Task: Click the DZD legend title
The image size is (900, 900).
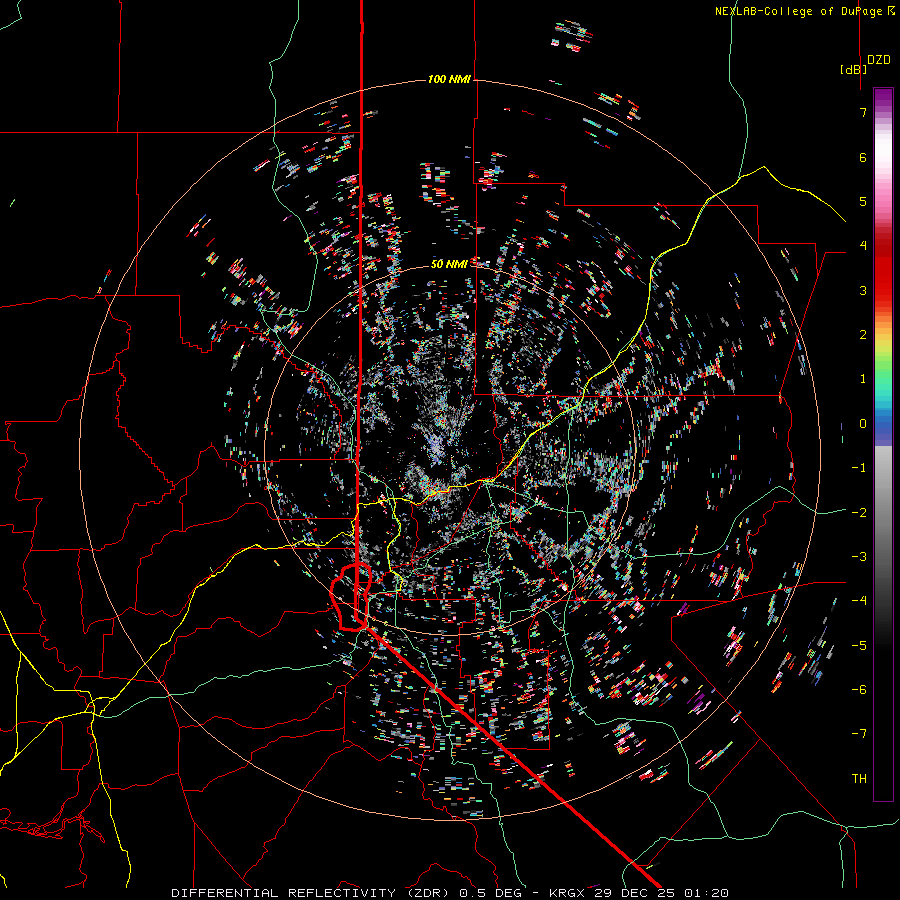Action: (x=879, y=60)
